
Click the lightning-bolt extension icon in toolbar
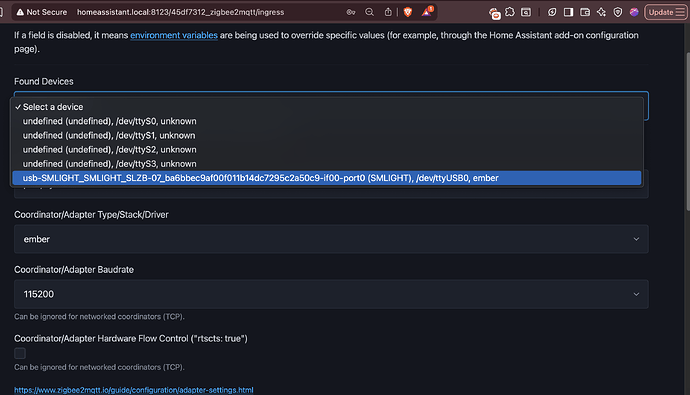point(552,12)
